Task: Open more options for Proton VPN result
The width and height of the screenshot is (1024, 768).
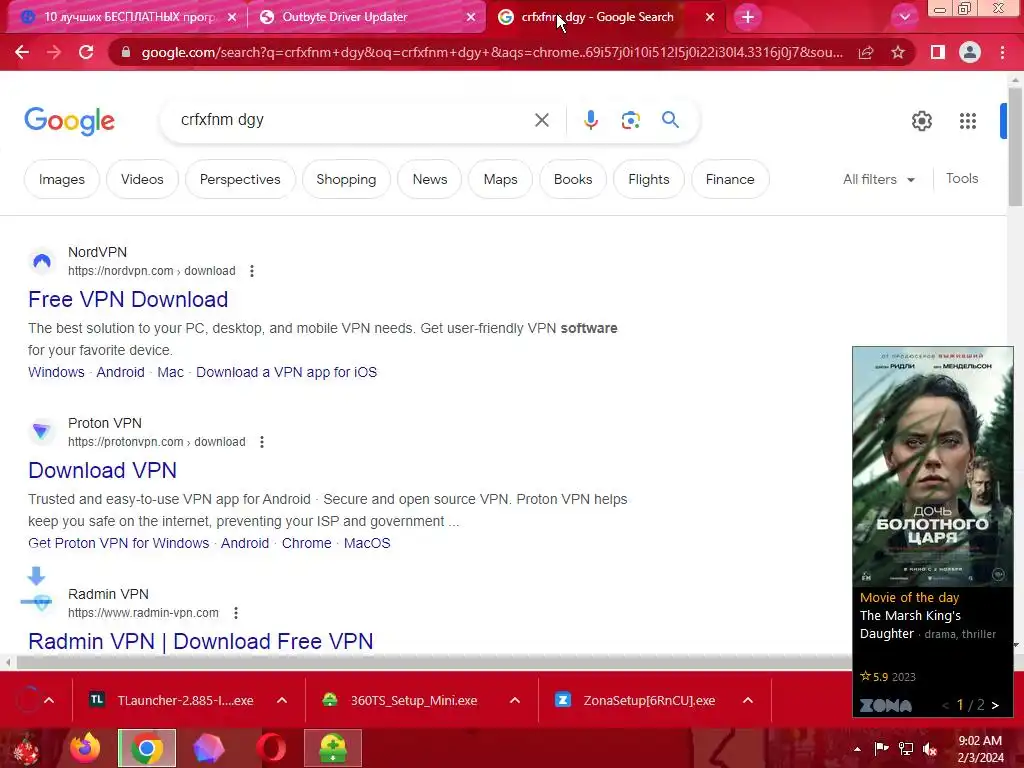Action: tap(262, 442)
